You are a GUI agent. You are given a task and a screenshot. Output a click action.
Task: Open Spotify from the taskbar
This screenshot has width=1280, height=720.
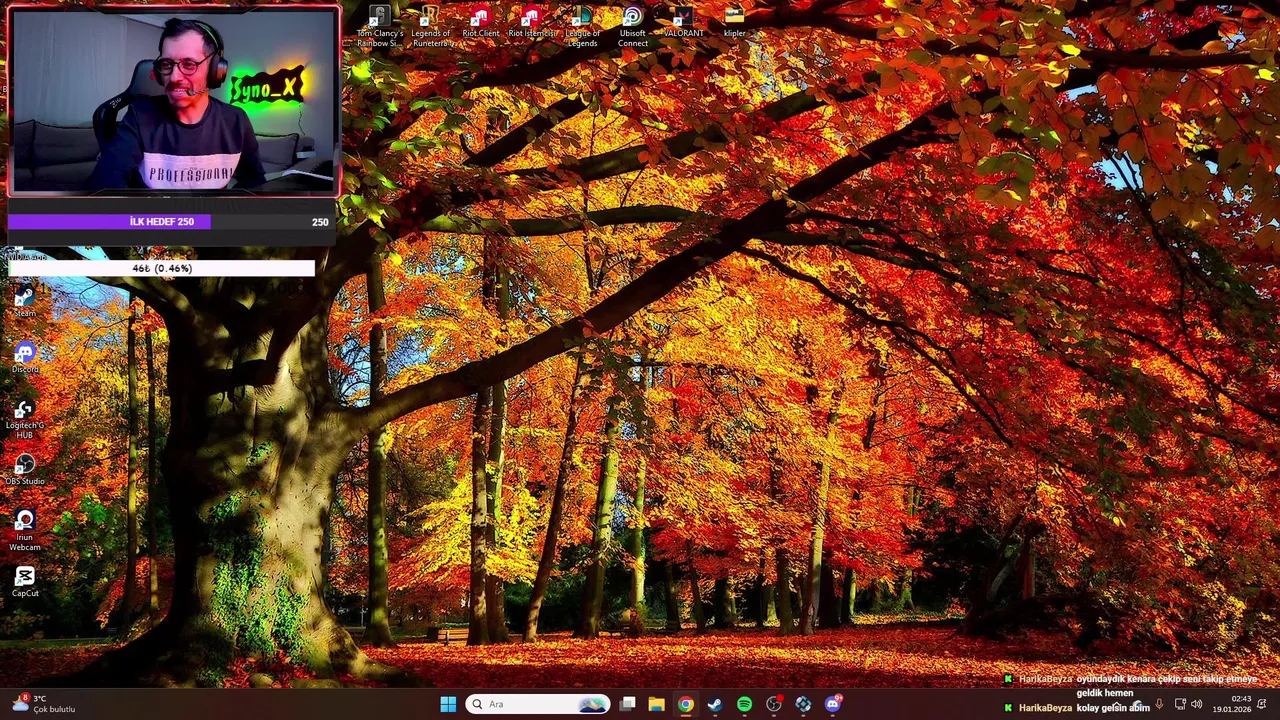[x=744, y=704]
